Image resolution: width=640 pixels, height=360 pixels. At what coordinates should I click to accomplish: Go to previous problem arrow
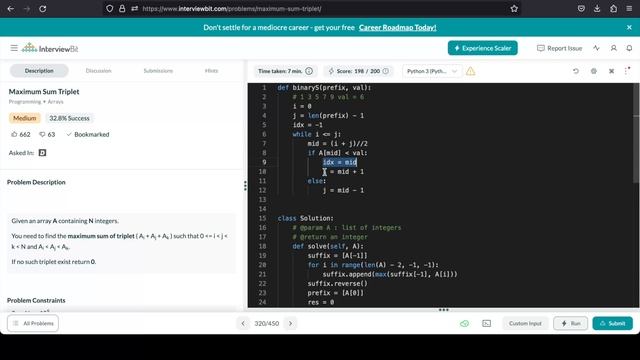click(x=243, y=323)
